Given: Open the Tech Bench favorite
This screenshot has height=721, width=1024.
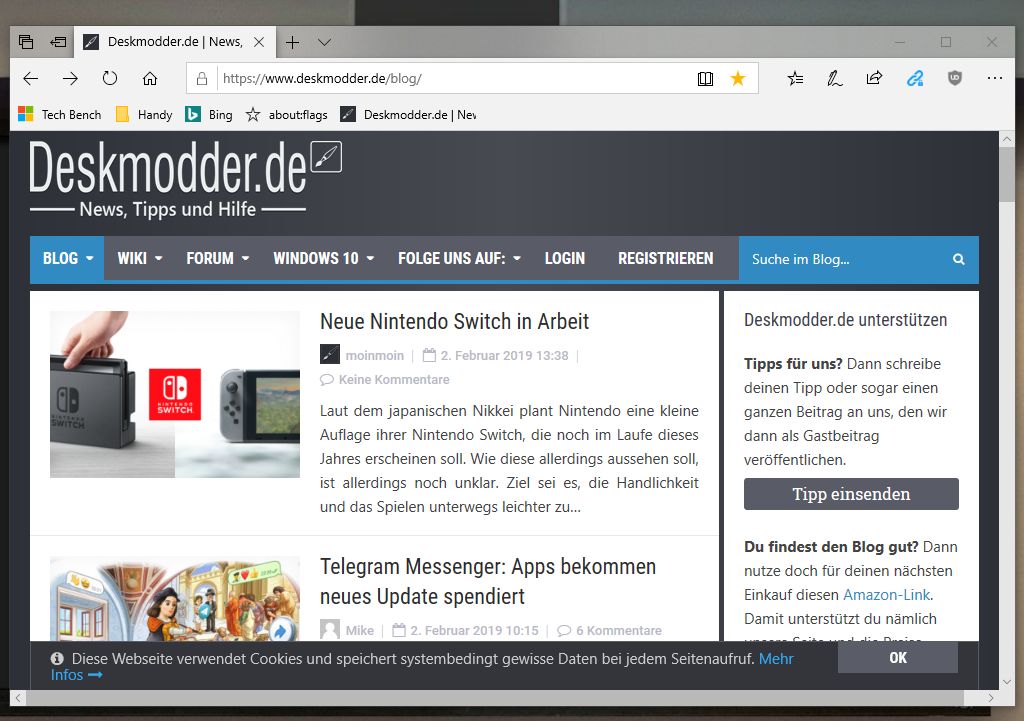Looking at the screenshot, I should coord(60,115).
